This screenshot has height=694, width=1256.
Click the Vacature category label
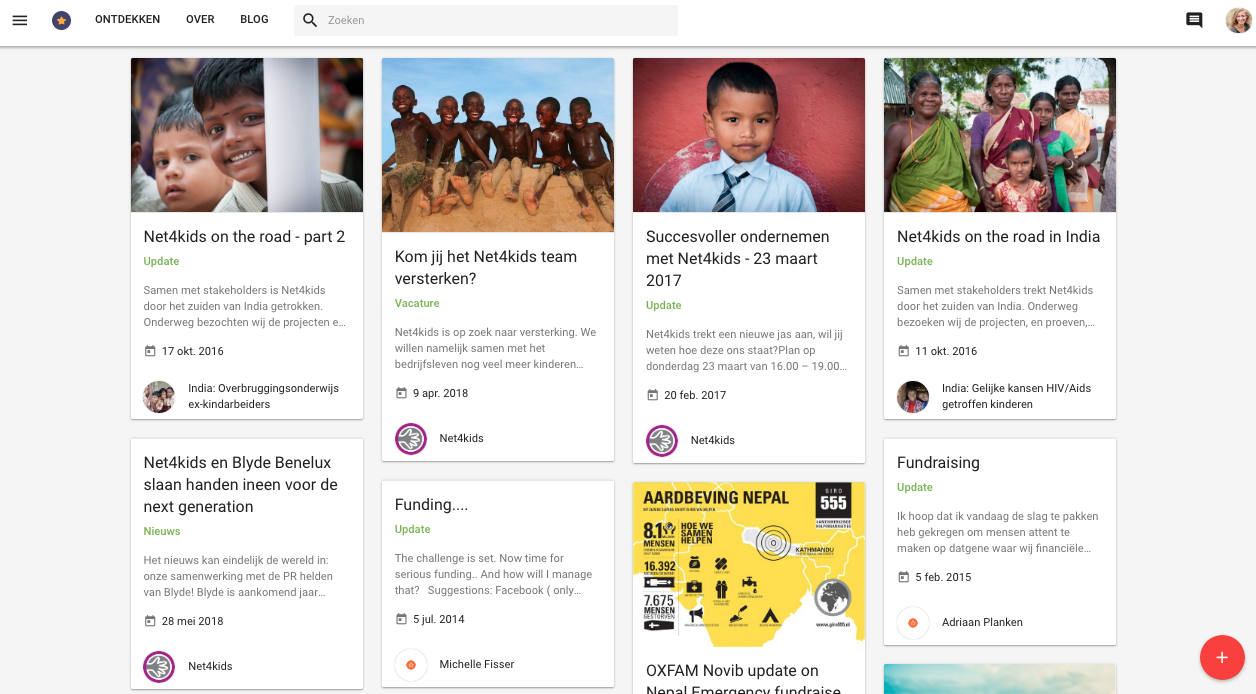(417, 303)
